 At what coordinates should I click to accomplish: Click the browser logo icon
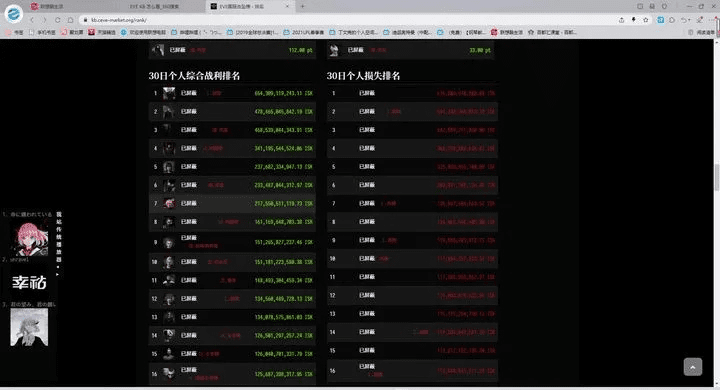(14, 14)
